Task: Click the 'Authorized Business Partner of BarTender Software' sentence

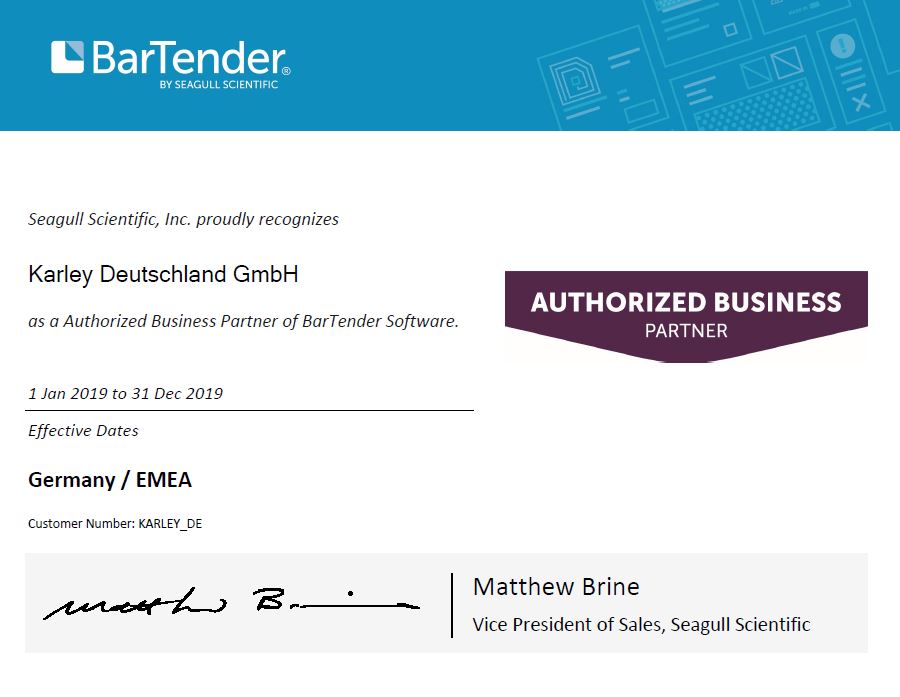Action: [243, 321]
